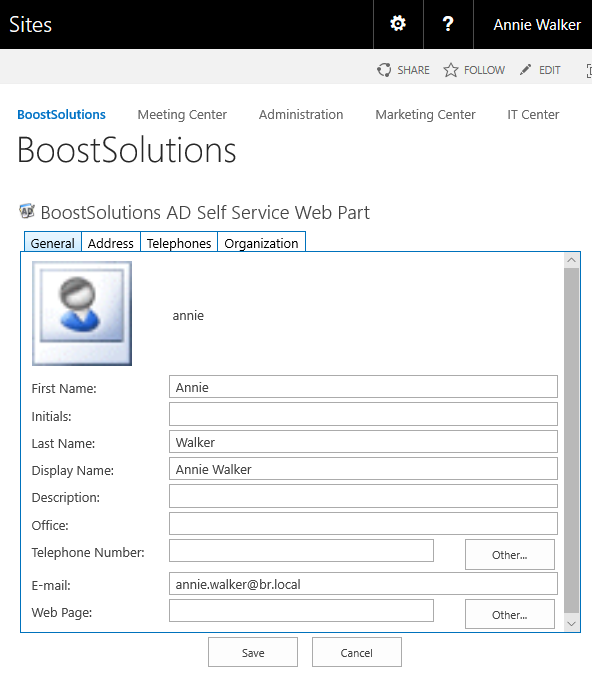Click the Follow star icon

pos(451,70)
